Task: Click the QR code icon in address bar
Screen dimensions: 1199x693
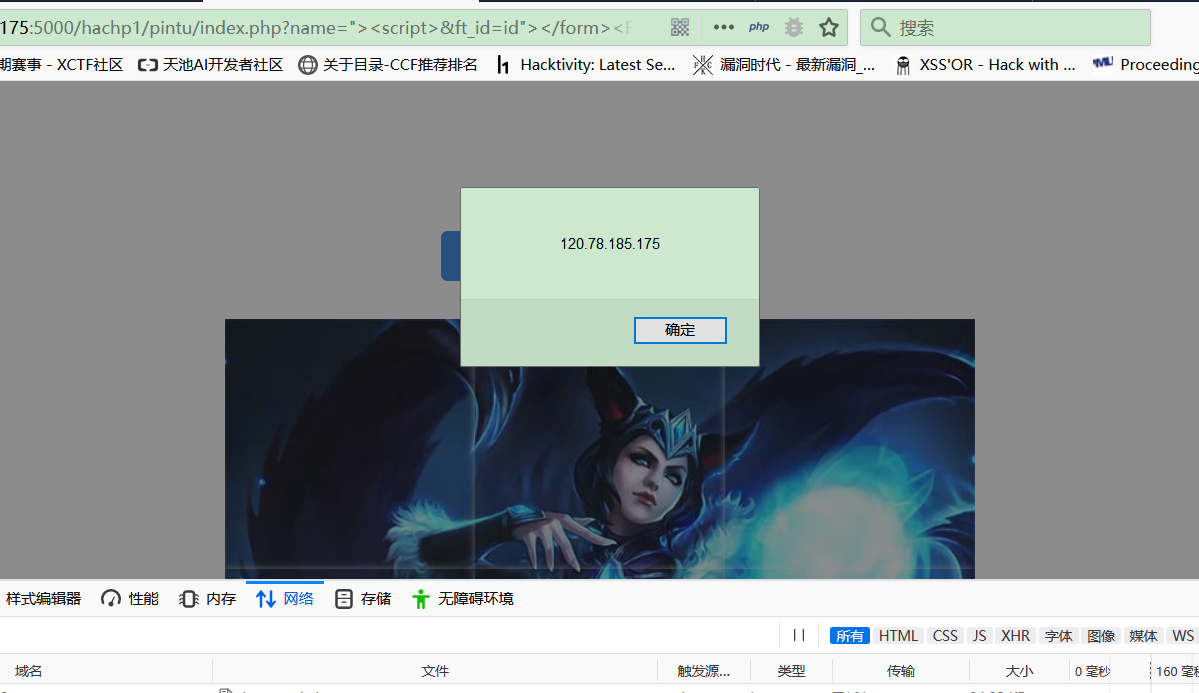Action: [x=680, y=28]
